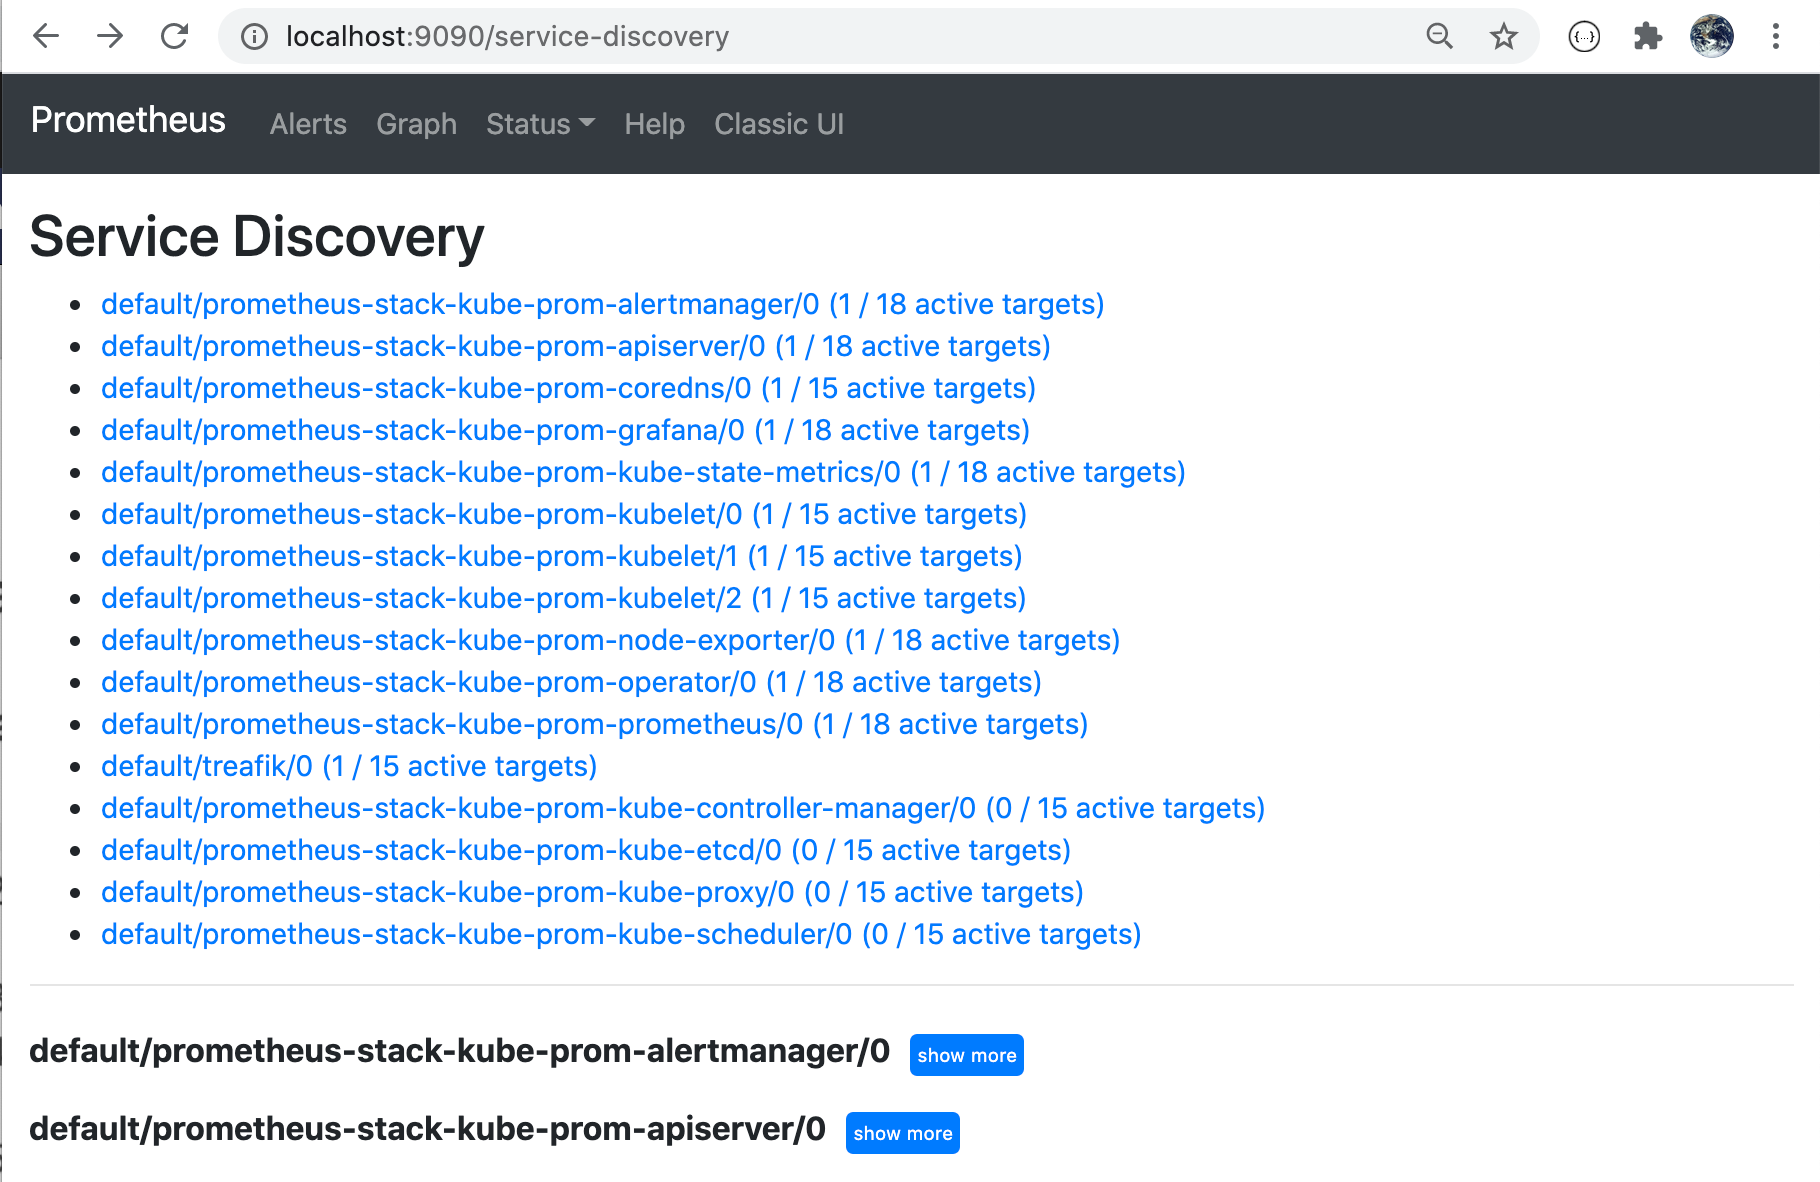Image resolution: width=1820 pixels, height=1182 pixels.
Task: Open the JSON viewer extension icon
Action: point(1584,37)
